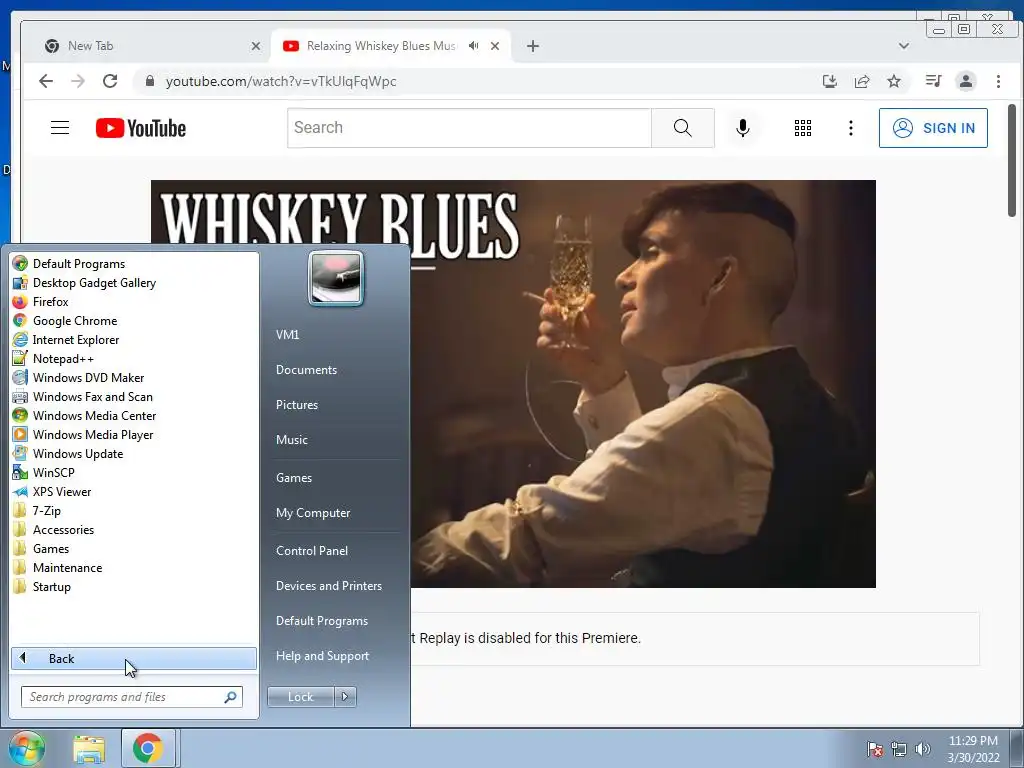Open the Chrome profile avatar
Image resolution: width=1024 pixels, height=768 pixels.
[965, 81]
